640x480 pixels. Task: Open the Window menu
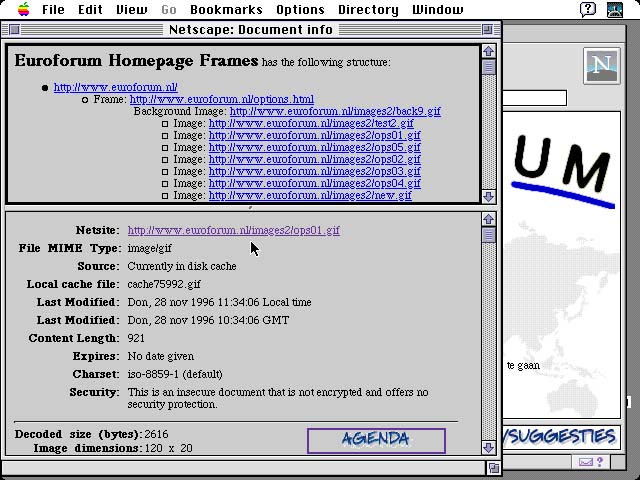click(x=438, y=9)
